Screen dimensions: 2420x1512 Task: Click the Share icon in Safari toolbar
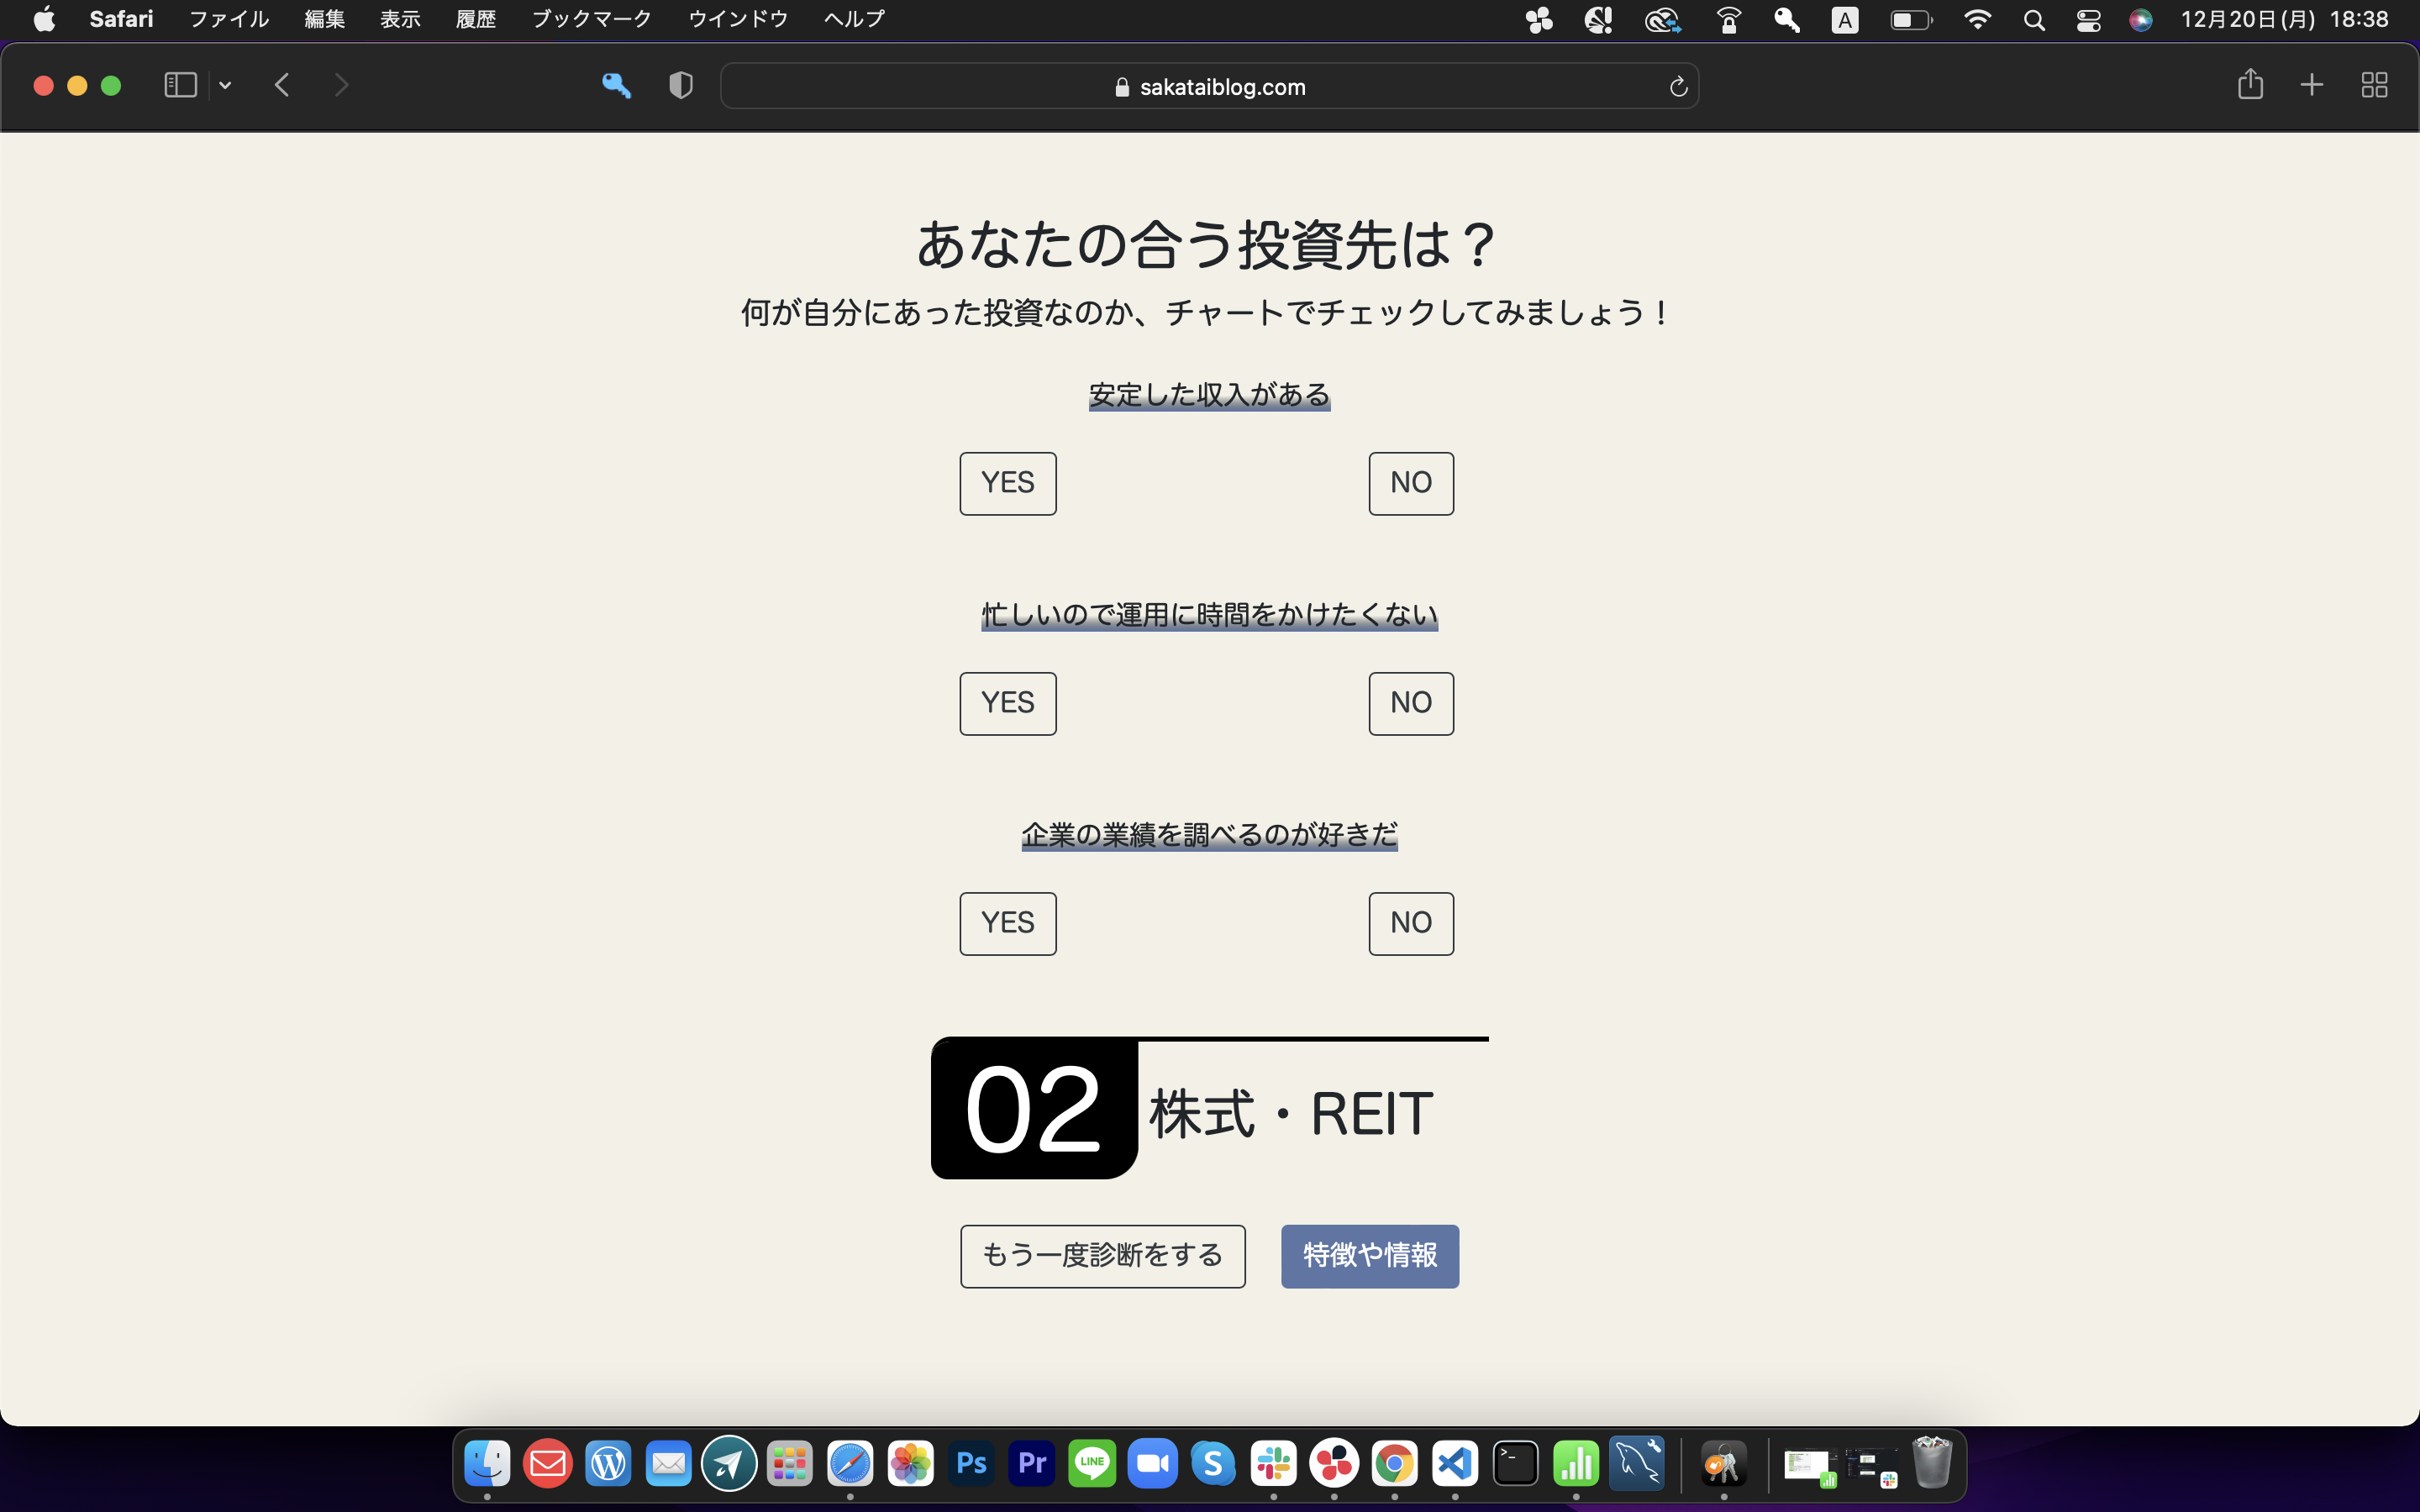coord(2250,85)
